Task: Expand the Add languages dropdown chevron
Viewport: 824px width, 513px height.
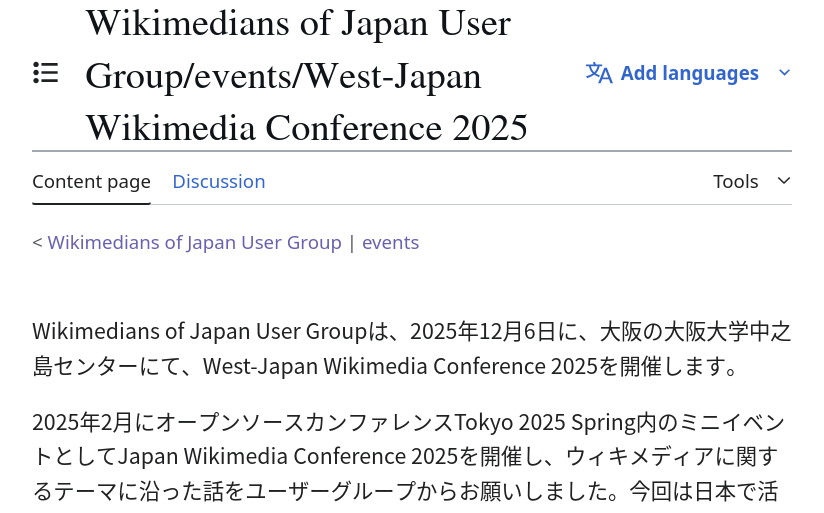Action: [784, 73]
